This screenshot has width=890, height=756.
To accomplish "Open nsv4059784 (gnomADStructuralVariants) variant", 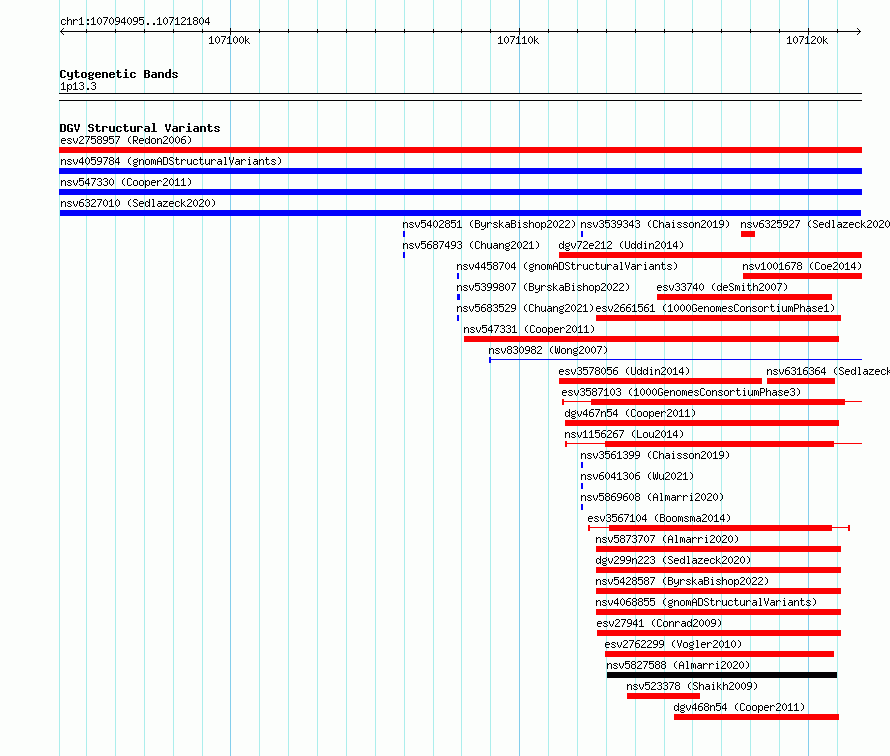I will 171,161.
